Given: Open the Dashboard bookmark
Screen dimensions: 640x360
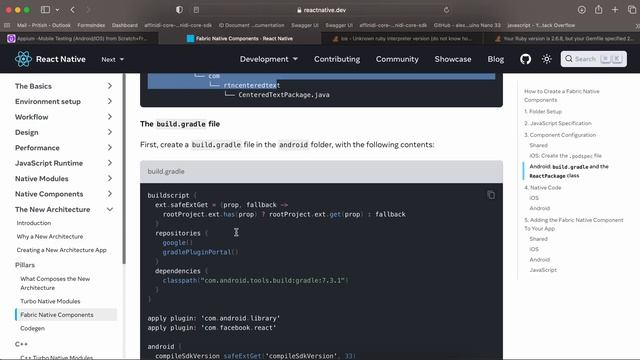Looking at the screenshot, I should coord(125,25).
